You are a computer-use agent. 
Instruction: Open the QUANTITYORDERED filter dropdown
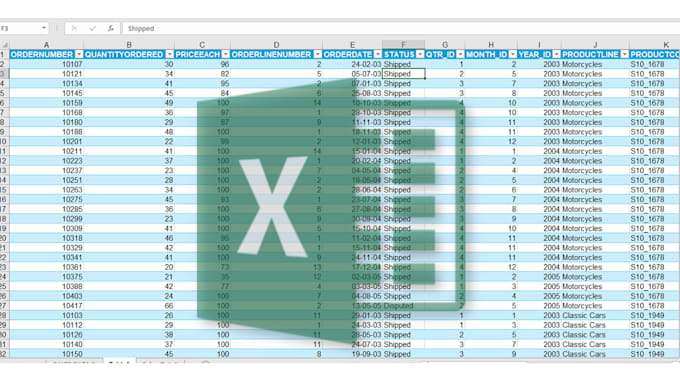(x=170, y=54)
